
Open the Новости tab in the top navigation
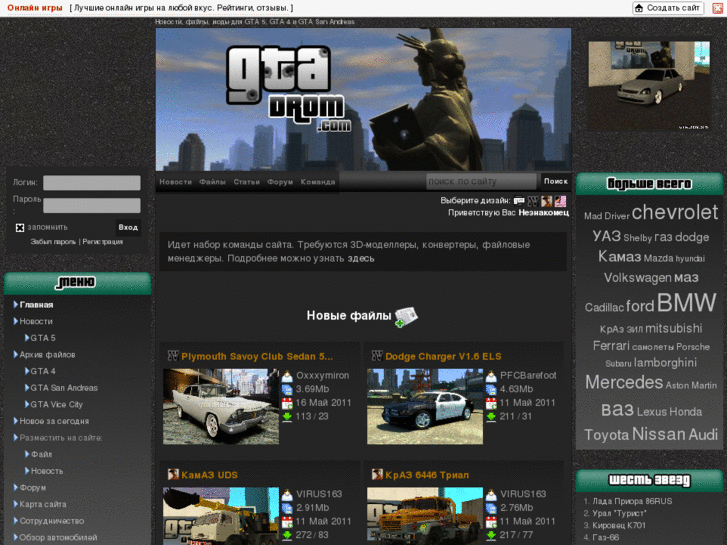(x=175, y=182)
